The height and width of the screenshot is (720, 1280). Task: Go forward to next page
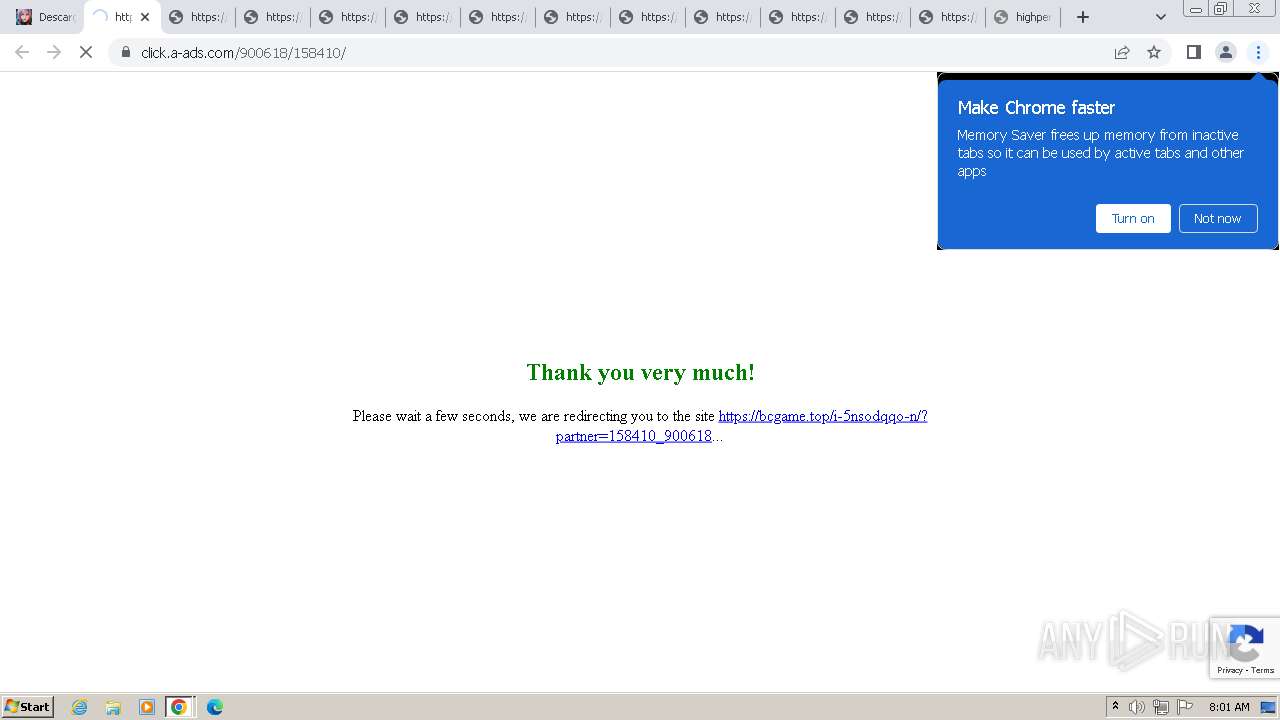(54, 52)
